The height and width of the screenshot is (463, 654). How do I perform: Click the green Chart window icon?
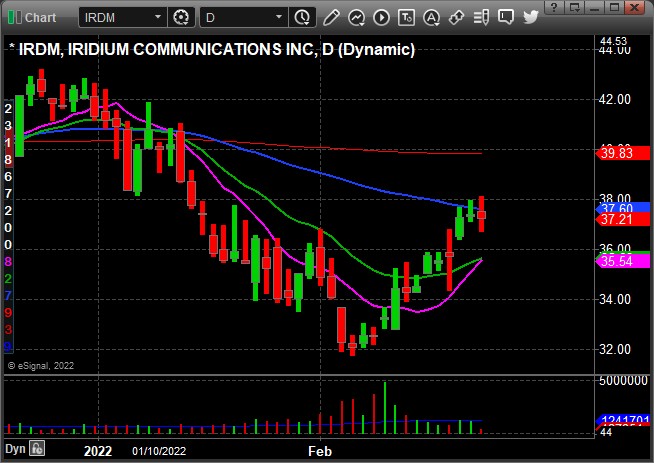[15, 18]
